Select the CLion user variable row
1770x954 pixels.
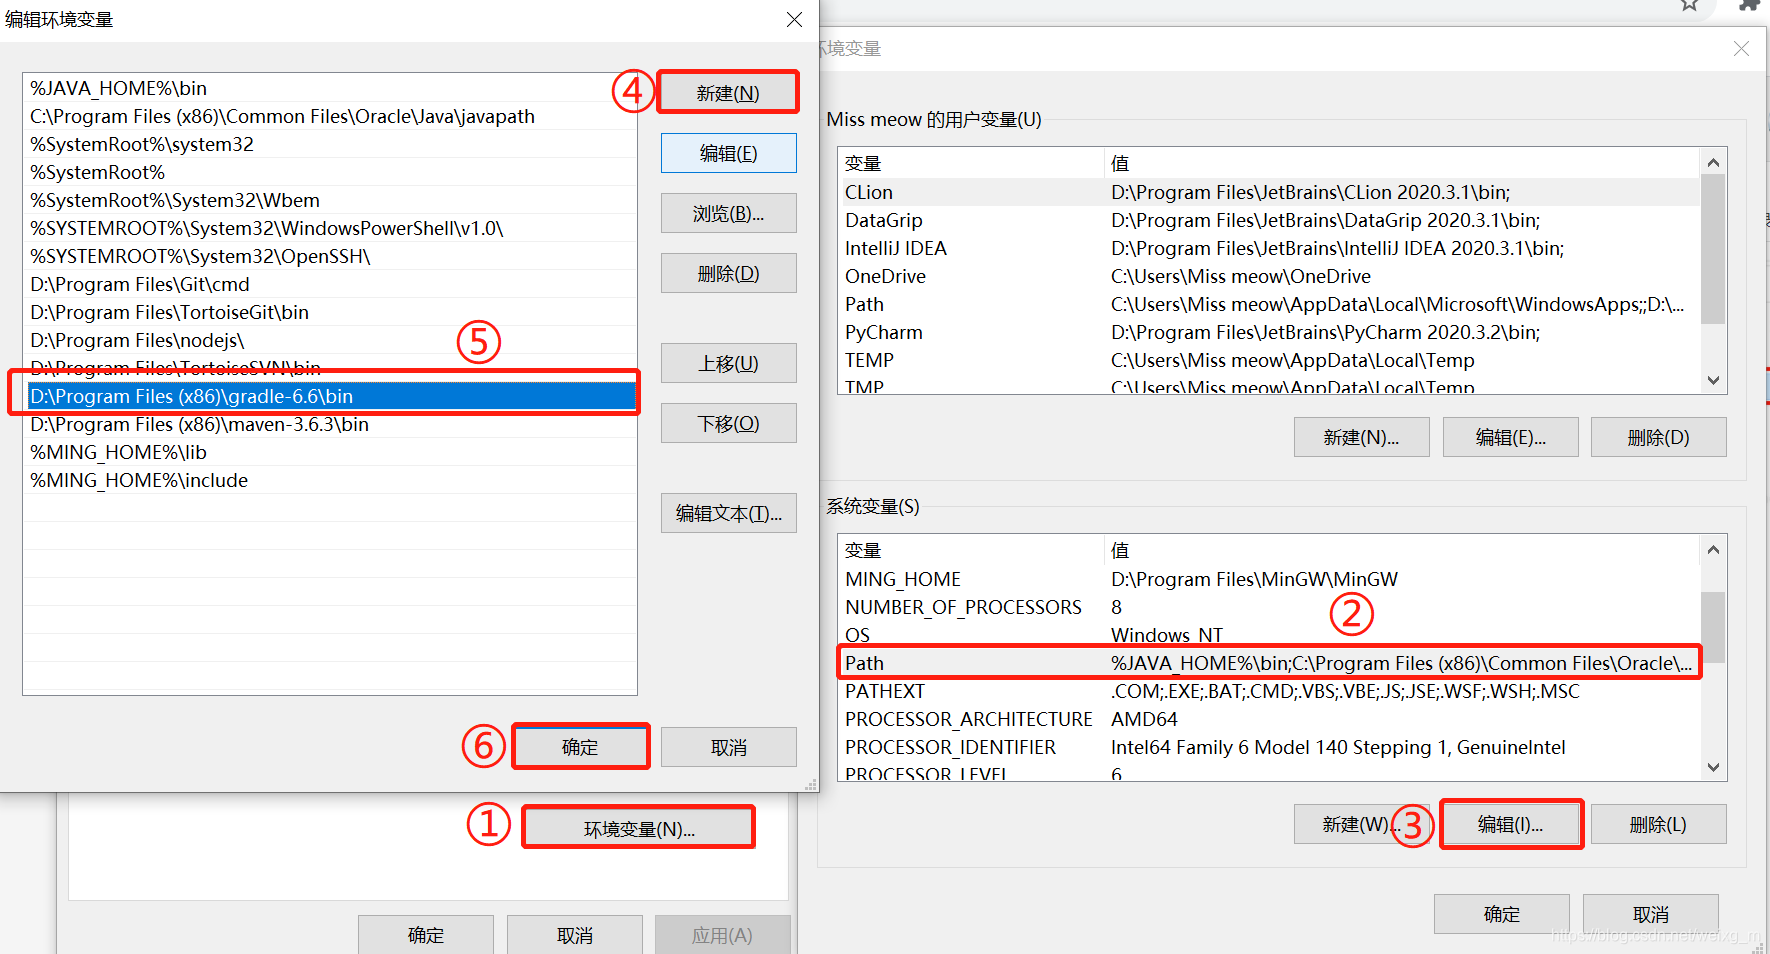tap(1268, 192)
